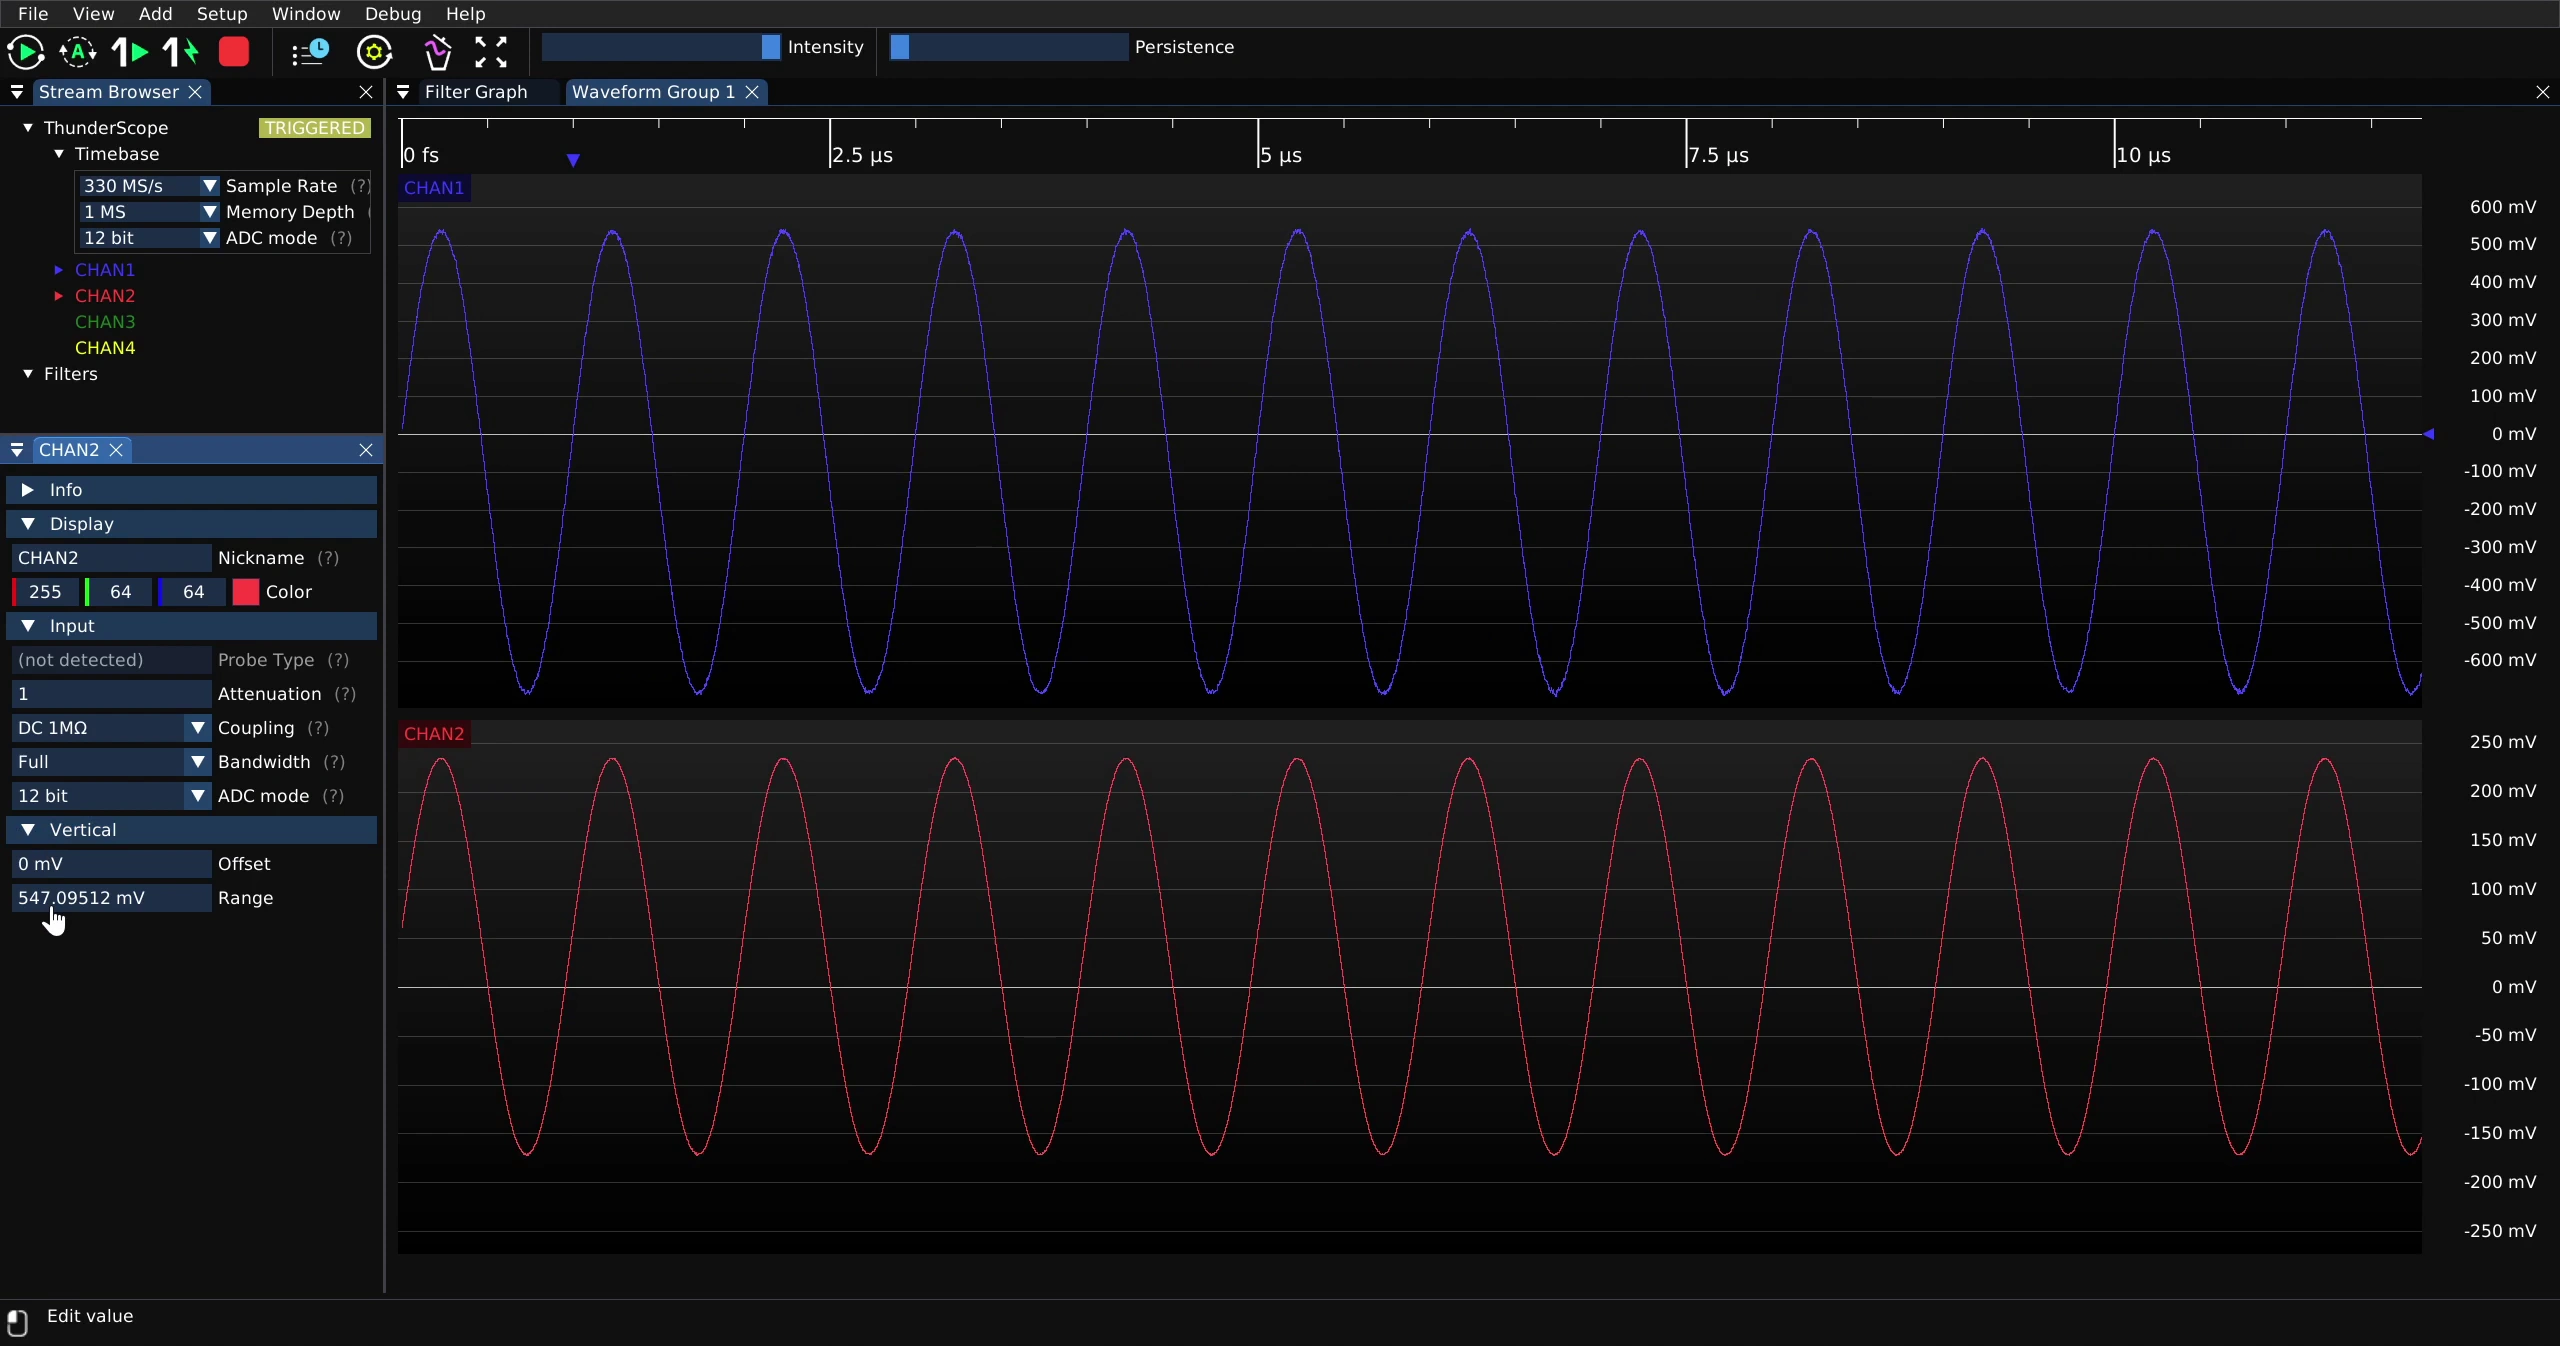Collapse the ThunderScope tree node
This screenshot has width=2560, height=1346.
point(28,128)
